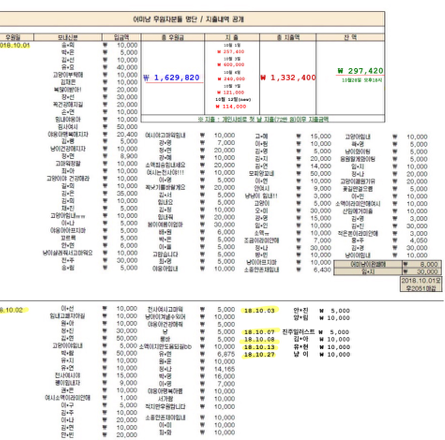
Task: Select the green footnote text under summary box
Action: [263, 119]
